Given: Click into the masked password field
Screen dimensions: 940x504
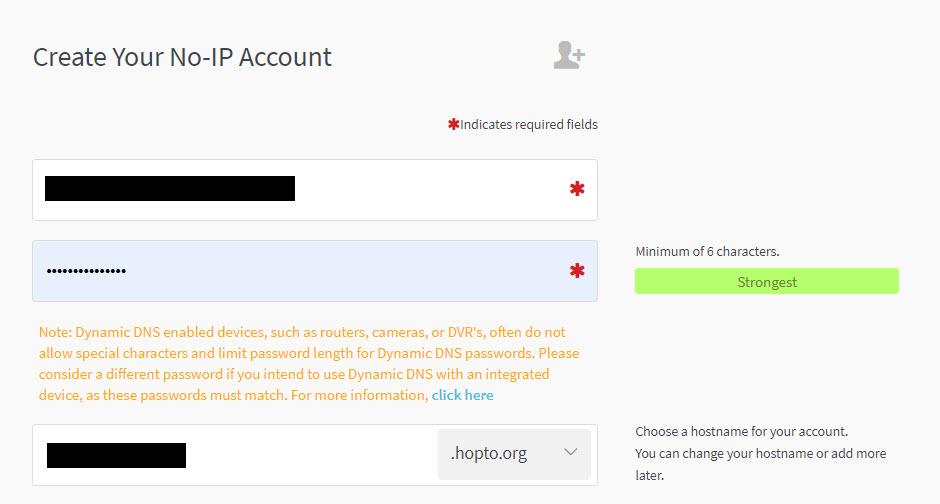Looking at the screenshot, I should tap(300, 271).
